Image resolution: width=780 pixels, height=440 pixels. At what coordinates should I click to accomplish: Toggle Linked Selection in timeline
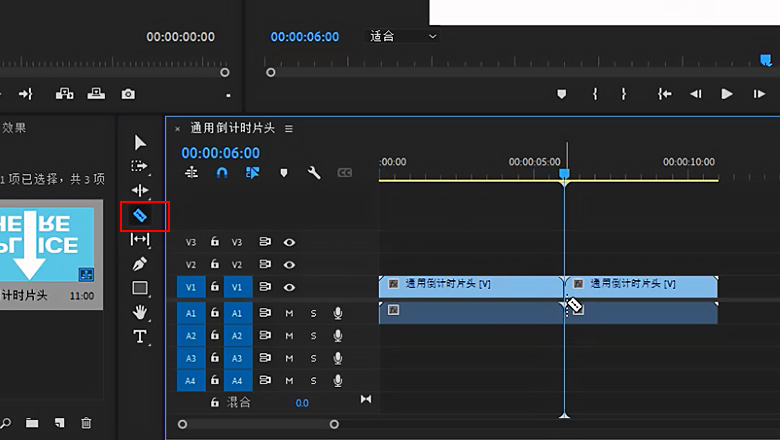click(x=252, y=173)
